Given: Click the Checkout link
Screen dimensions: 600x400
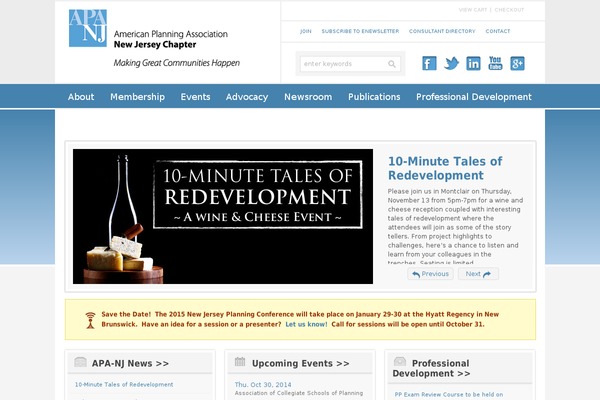Looking at the screenshot, I should (509, 10).
